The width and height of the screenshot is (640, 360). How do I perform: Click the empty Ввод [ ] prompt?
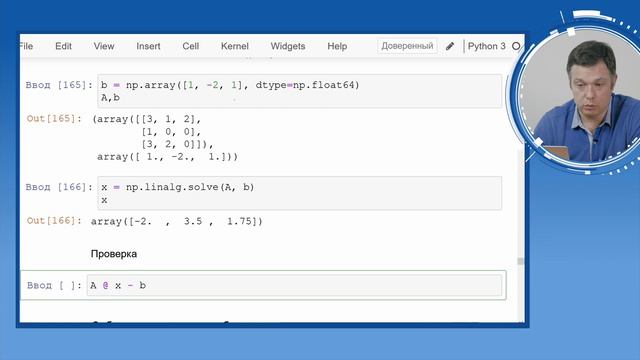tap(54, 285)
